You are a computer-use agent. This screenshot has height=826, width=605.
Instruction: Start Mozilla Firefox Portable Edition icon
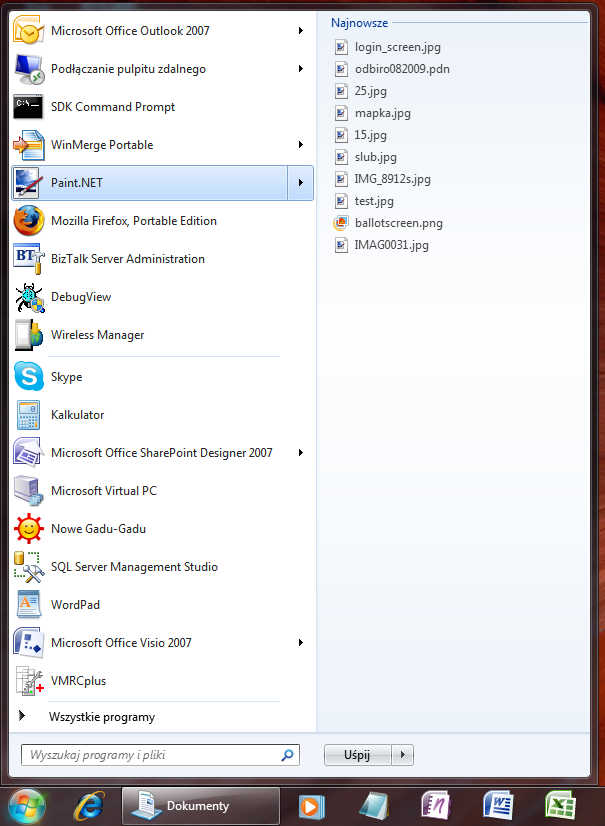click(28, 221)
